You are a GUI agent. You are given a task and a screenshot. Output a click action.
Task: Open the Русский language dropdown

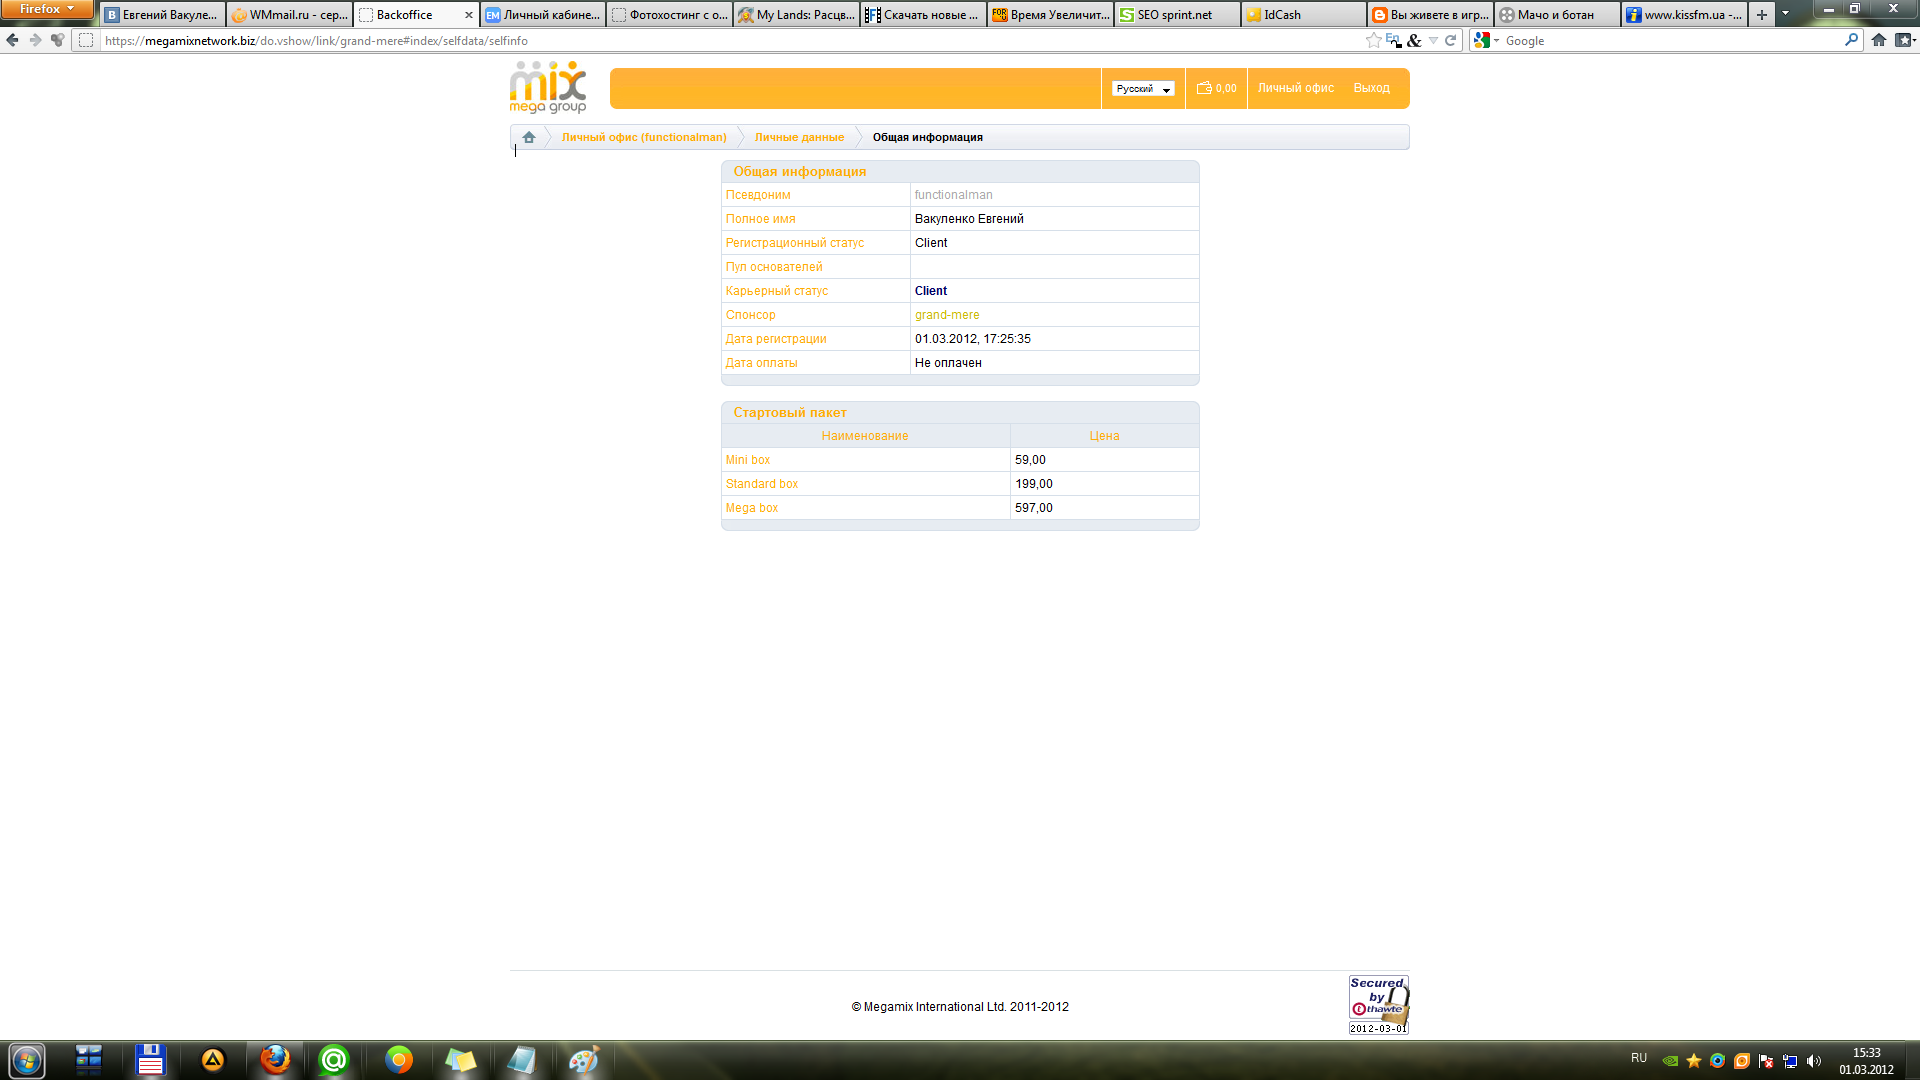click(1142, 89)
